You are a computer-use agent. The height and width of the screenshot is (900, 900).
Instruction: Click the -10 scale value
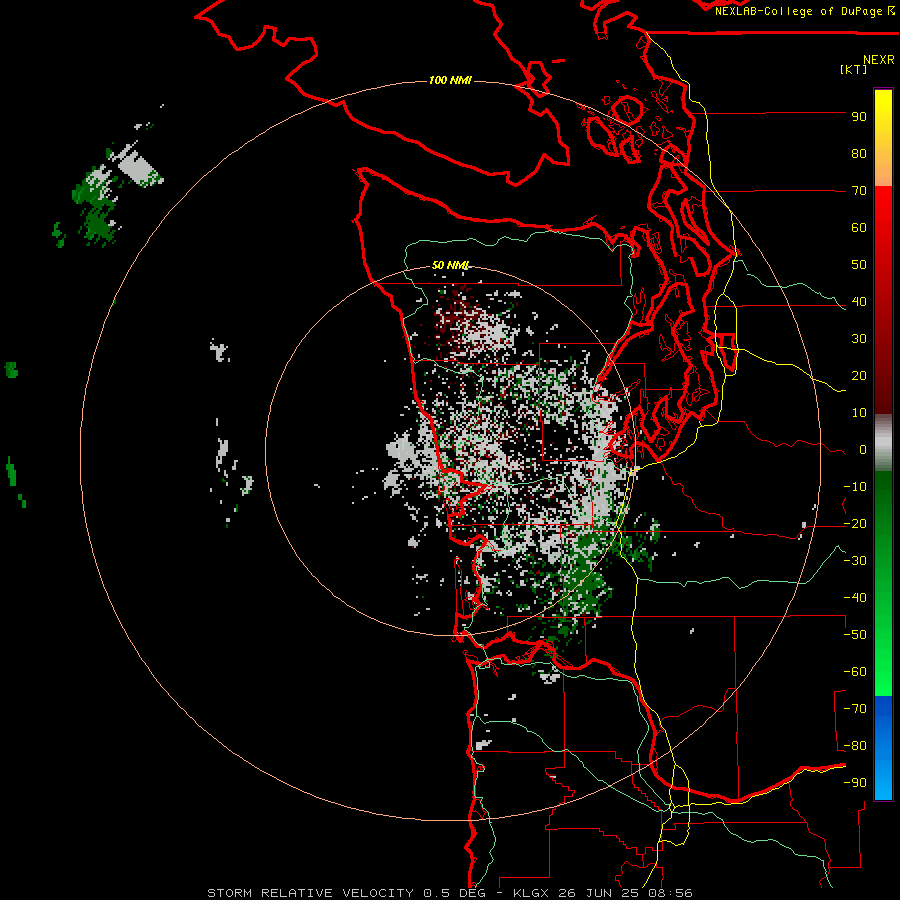click(x=855, y=487)
